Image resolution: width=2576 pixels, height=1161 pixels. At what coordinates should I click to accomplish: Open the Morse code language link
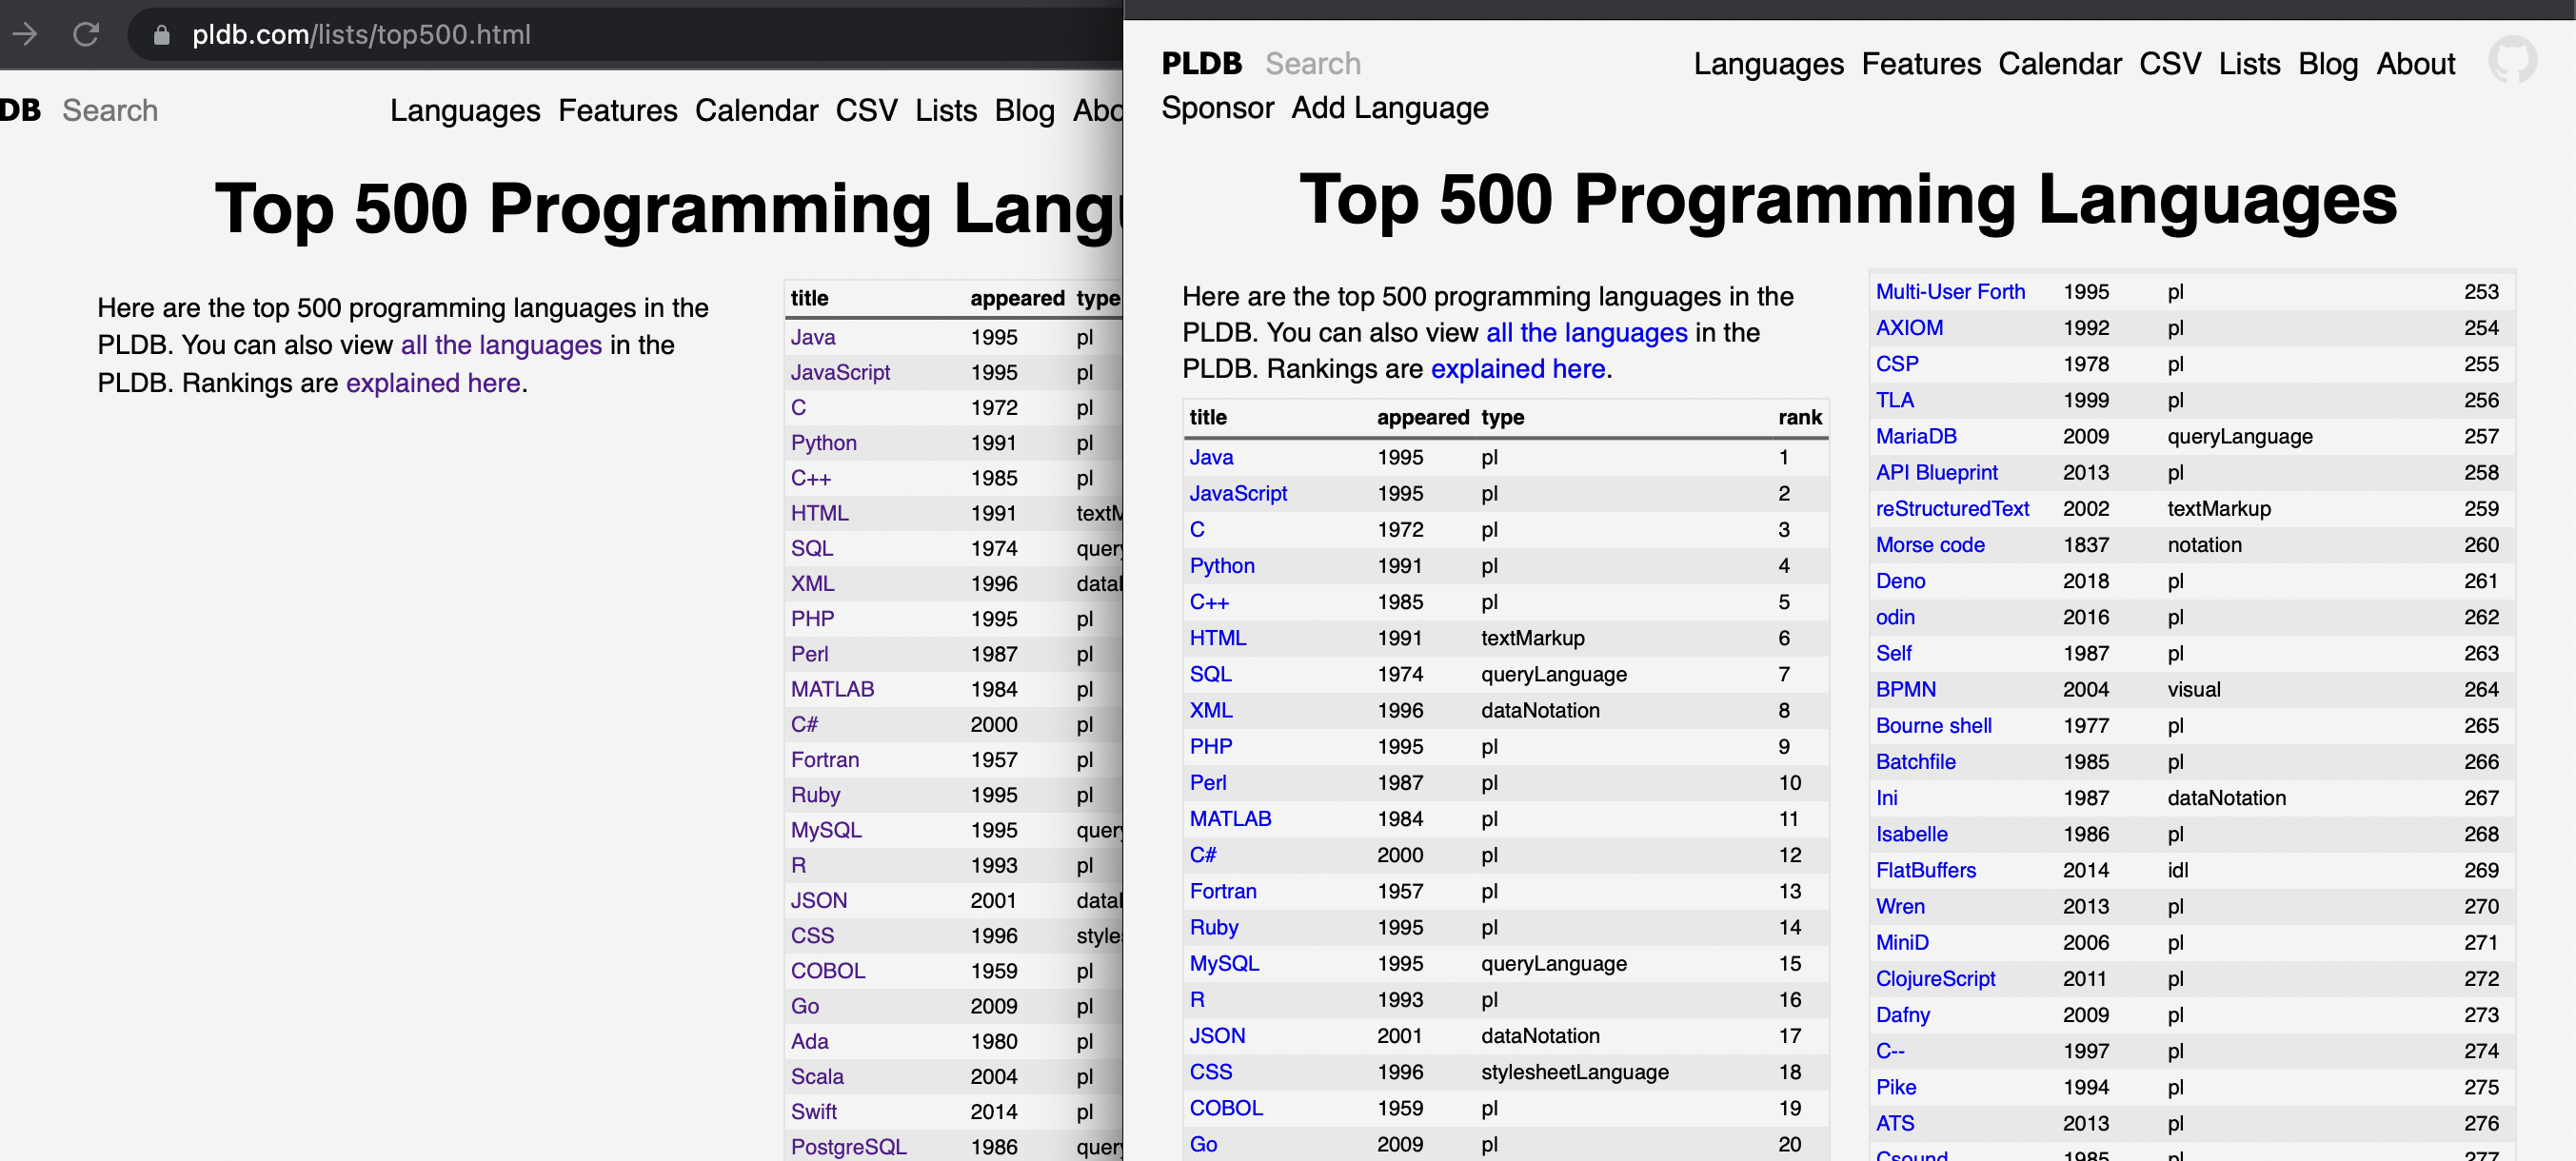1929,545
